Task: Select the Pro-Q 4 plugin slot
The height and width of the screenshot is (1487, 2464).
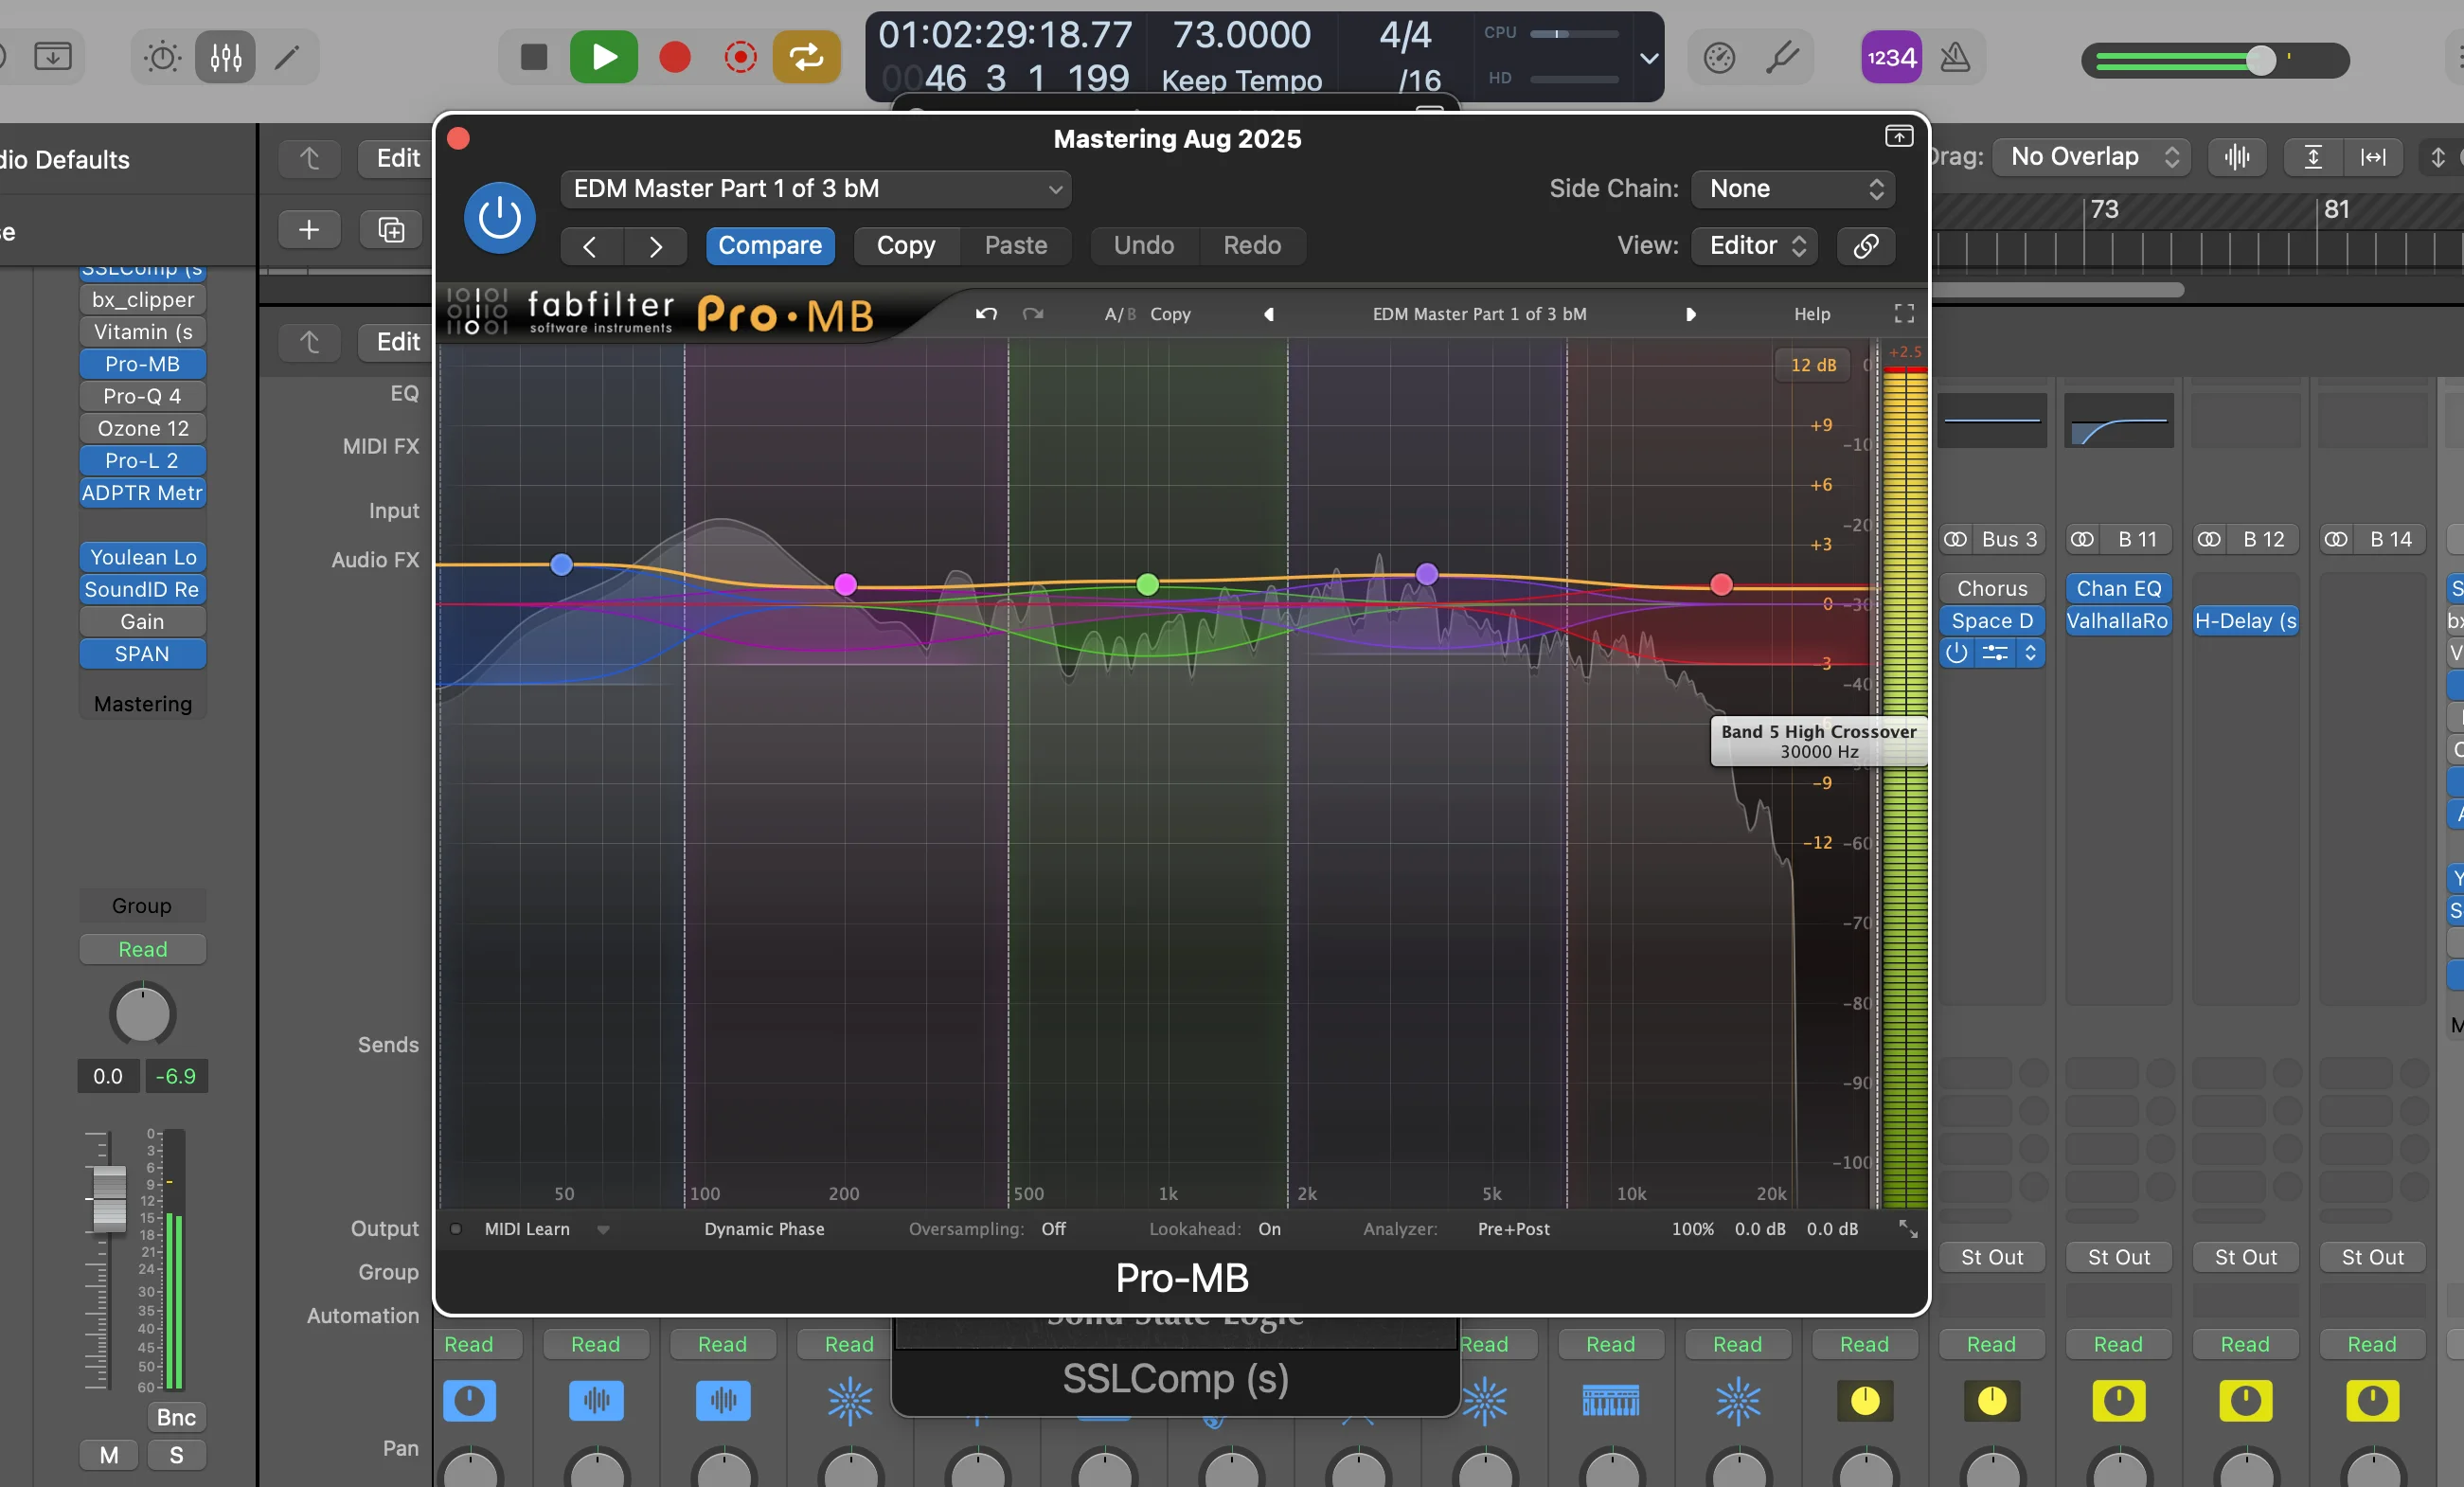Action: point(141,396)
